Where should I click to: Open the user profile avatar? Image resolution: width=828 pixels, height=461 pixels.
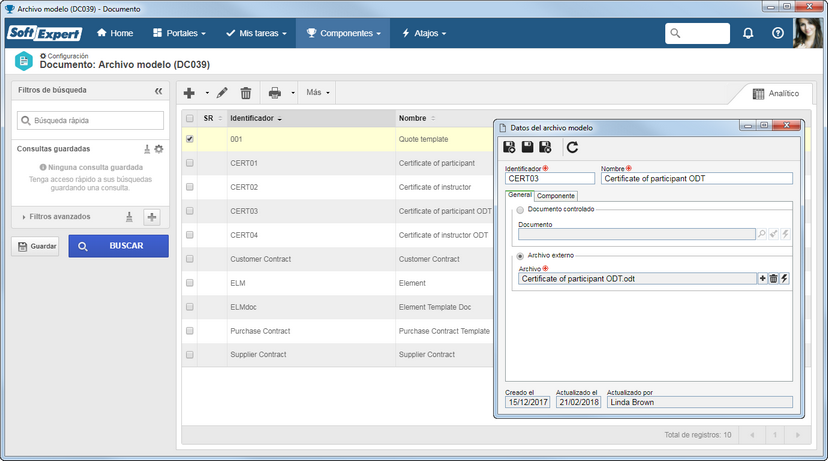point(808,33)
